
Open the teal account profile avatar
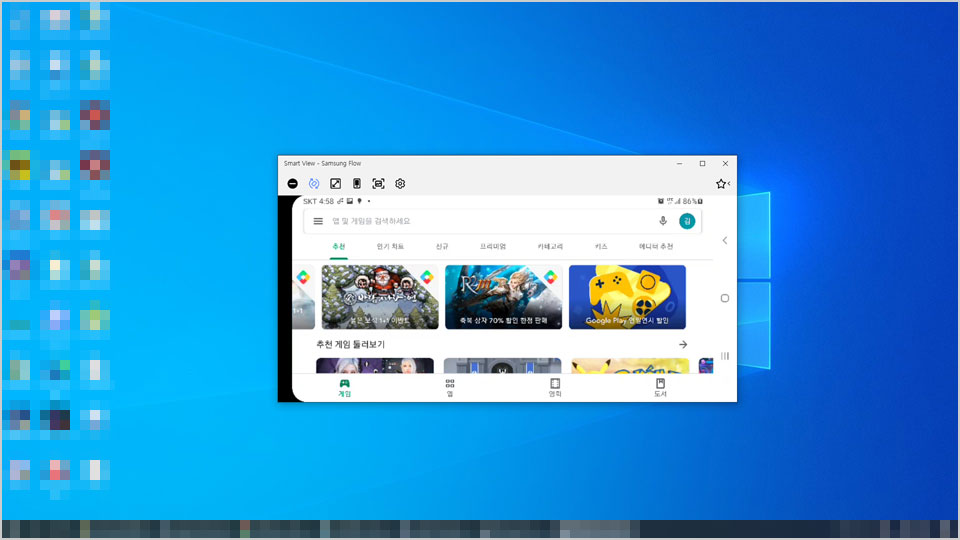tap(687, 221)
